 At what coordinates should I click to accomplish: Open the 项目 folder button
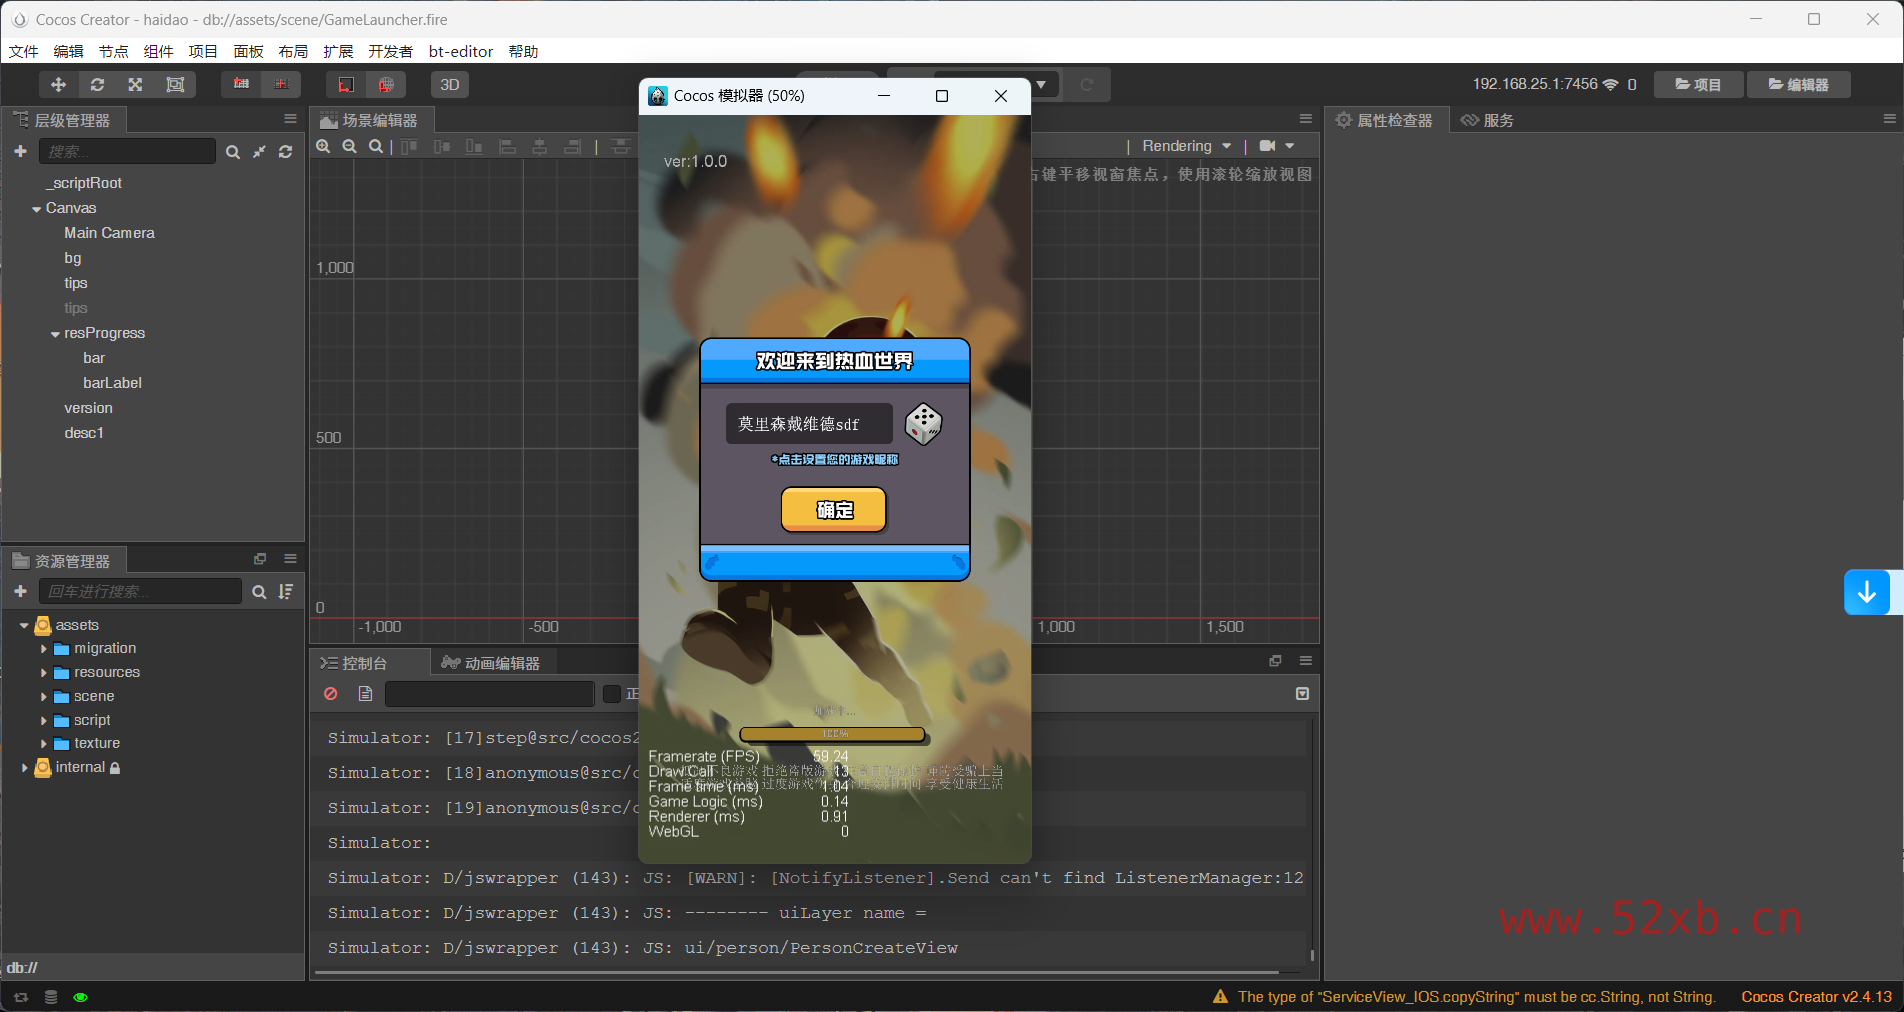coord(1698,85)
